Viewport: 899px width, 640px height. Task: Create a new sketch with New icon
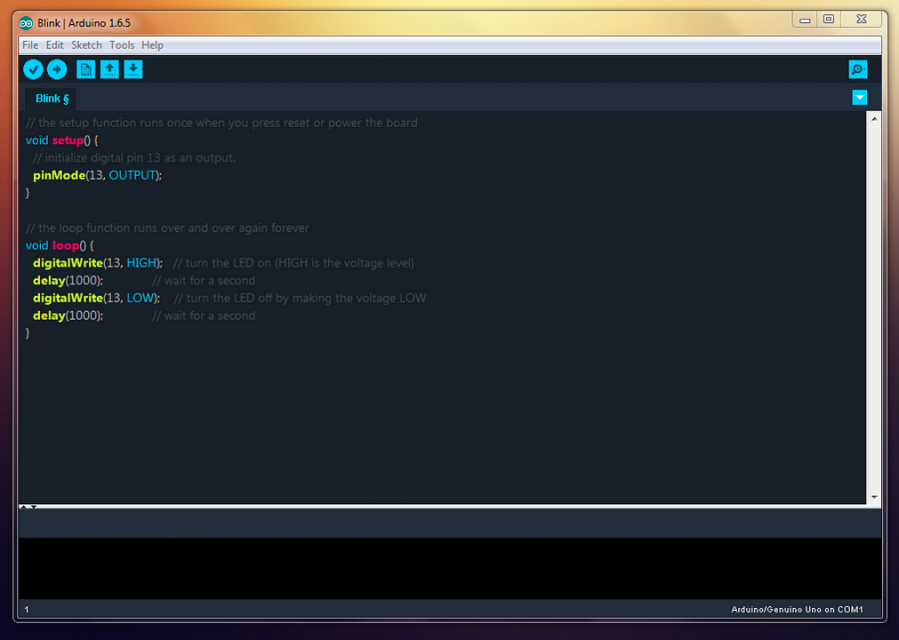86,69
